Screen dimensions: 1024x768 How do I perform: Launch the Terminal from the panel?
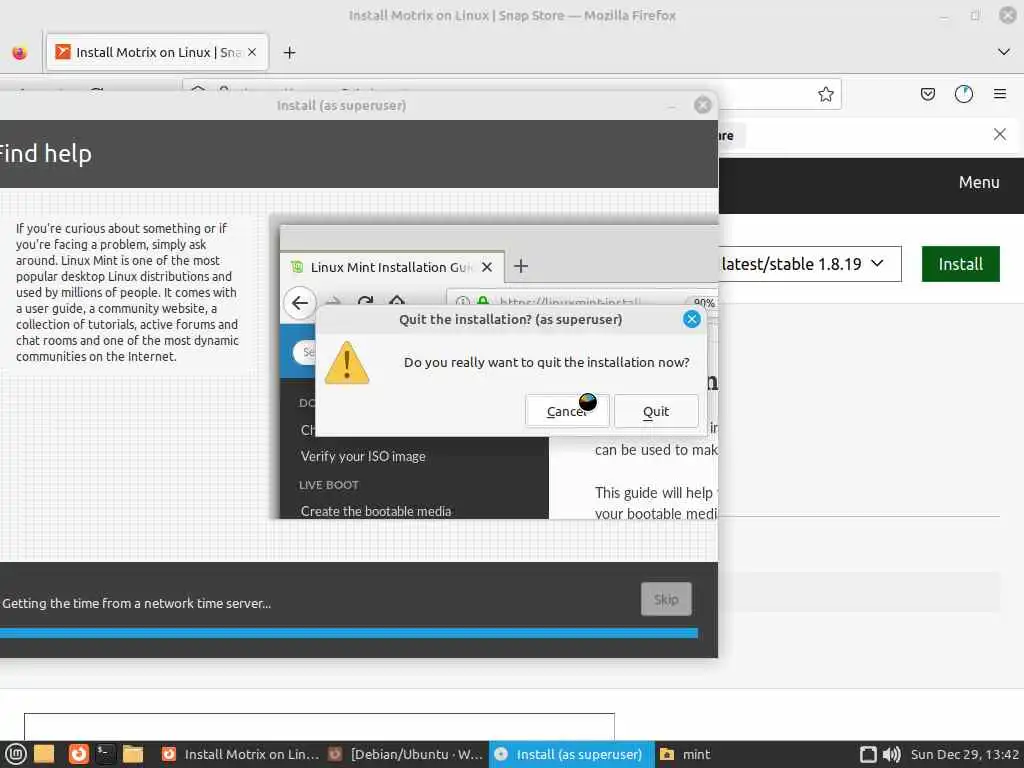[105, 754]
